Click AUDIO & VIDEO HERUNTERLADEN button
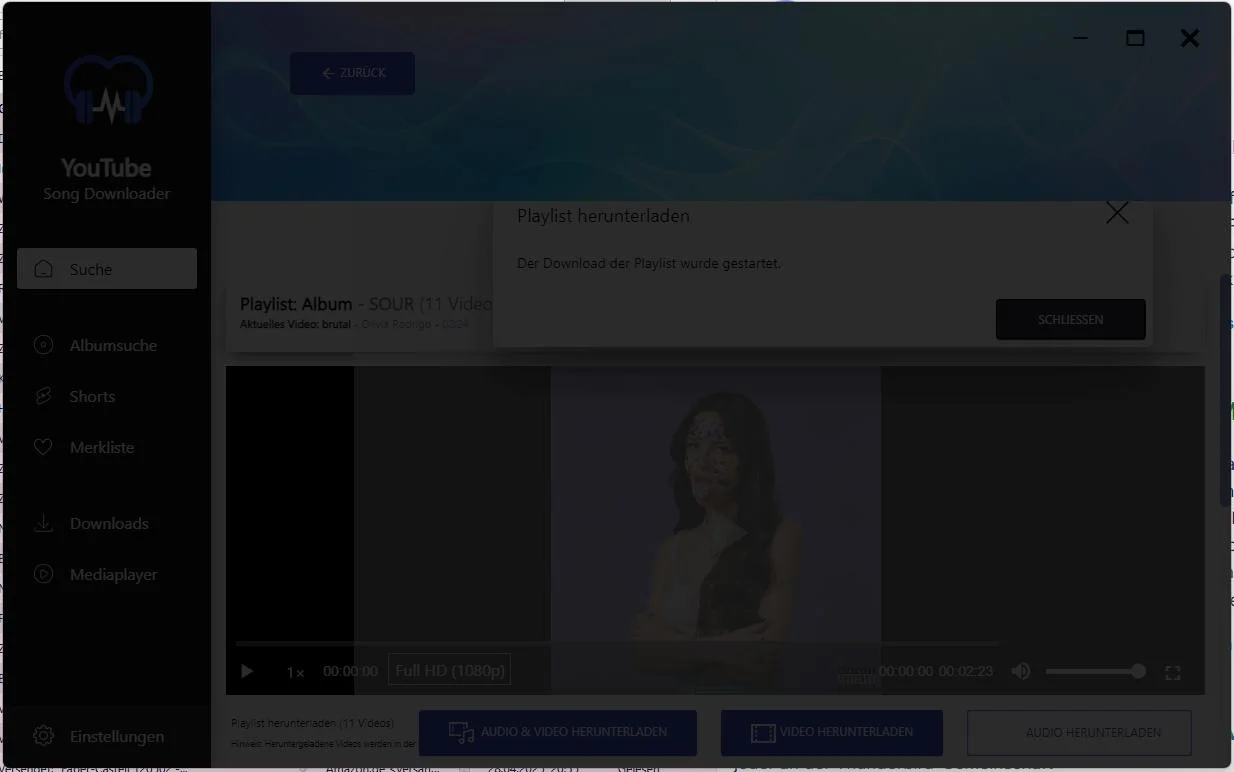The width and height of the screenshot is (1234, 772). click(558, 733)
